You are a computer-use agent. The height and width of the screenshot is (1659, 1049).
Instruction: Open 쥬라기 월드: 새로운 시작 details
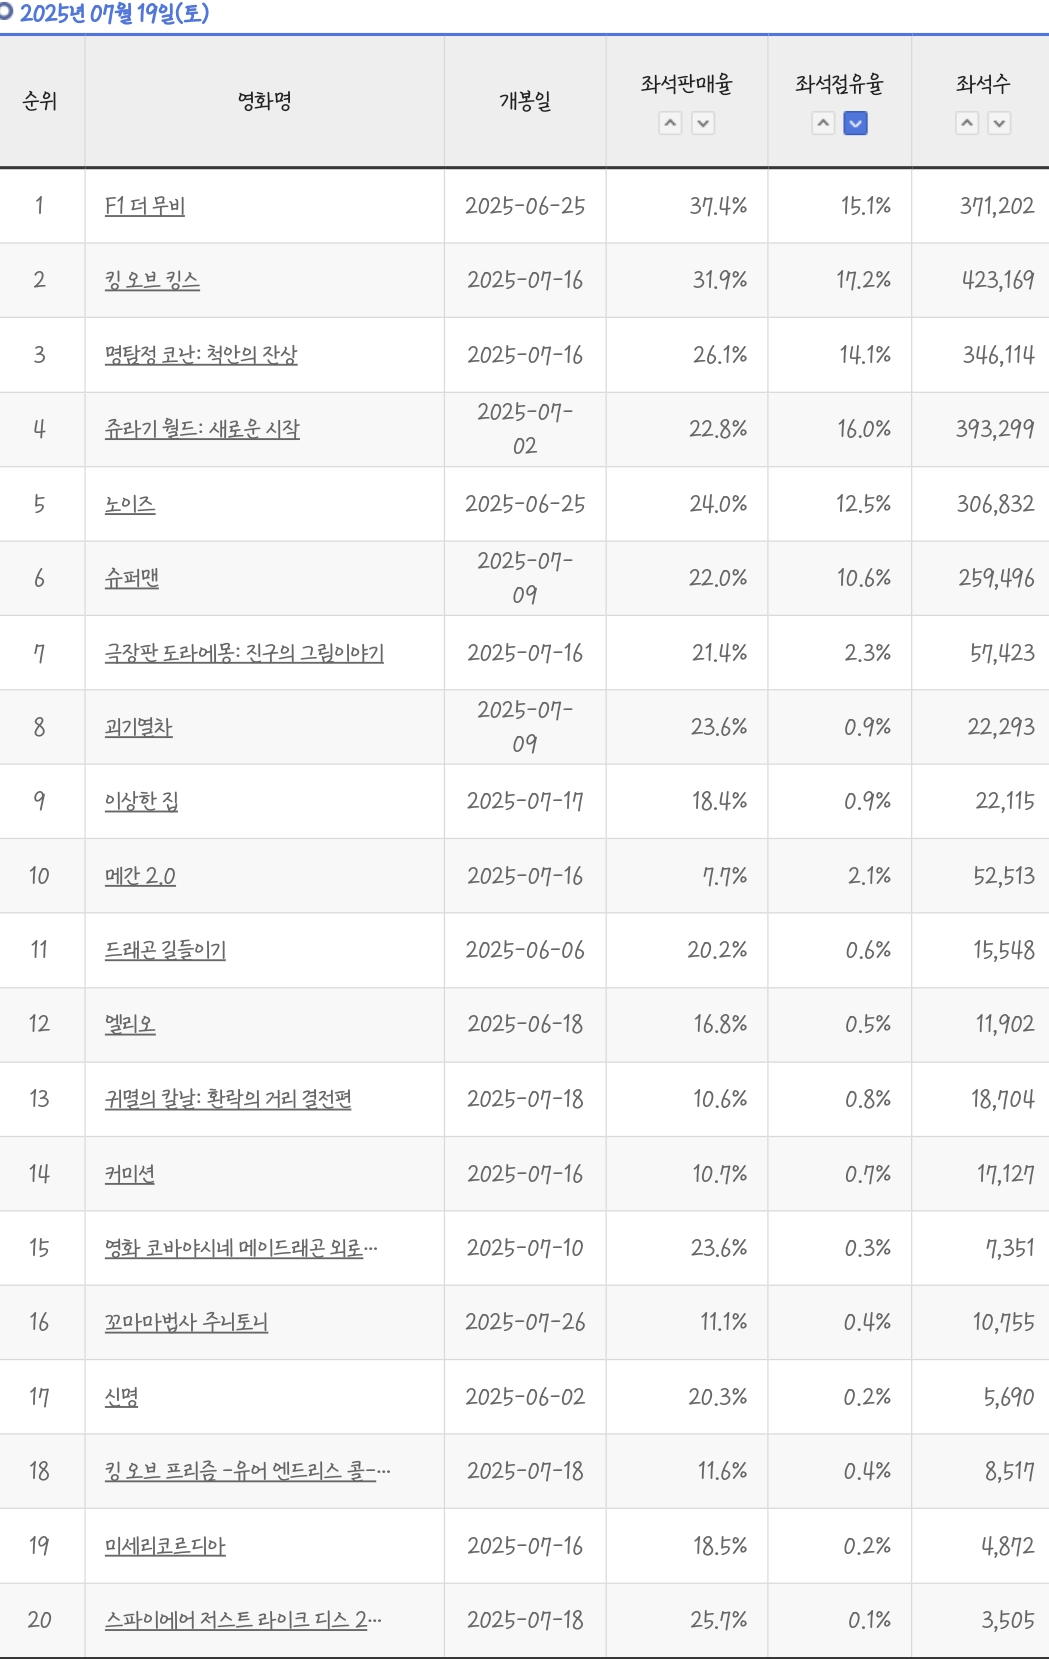(x=202, y=429)
